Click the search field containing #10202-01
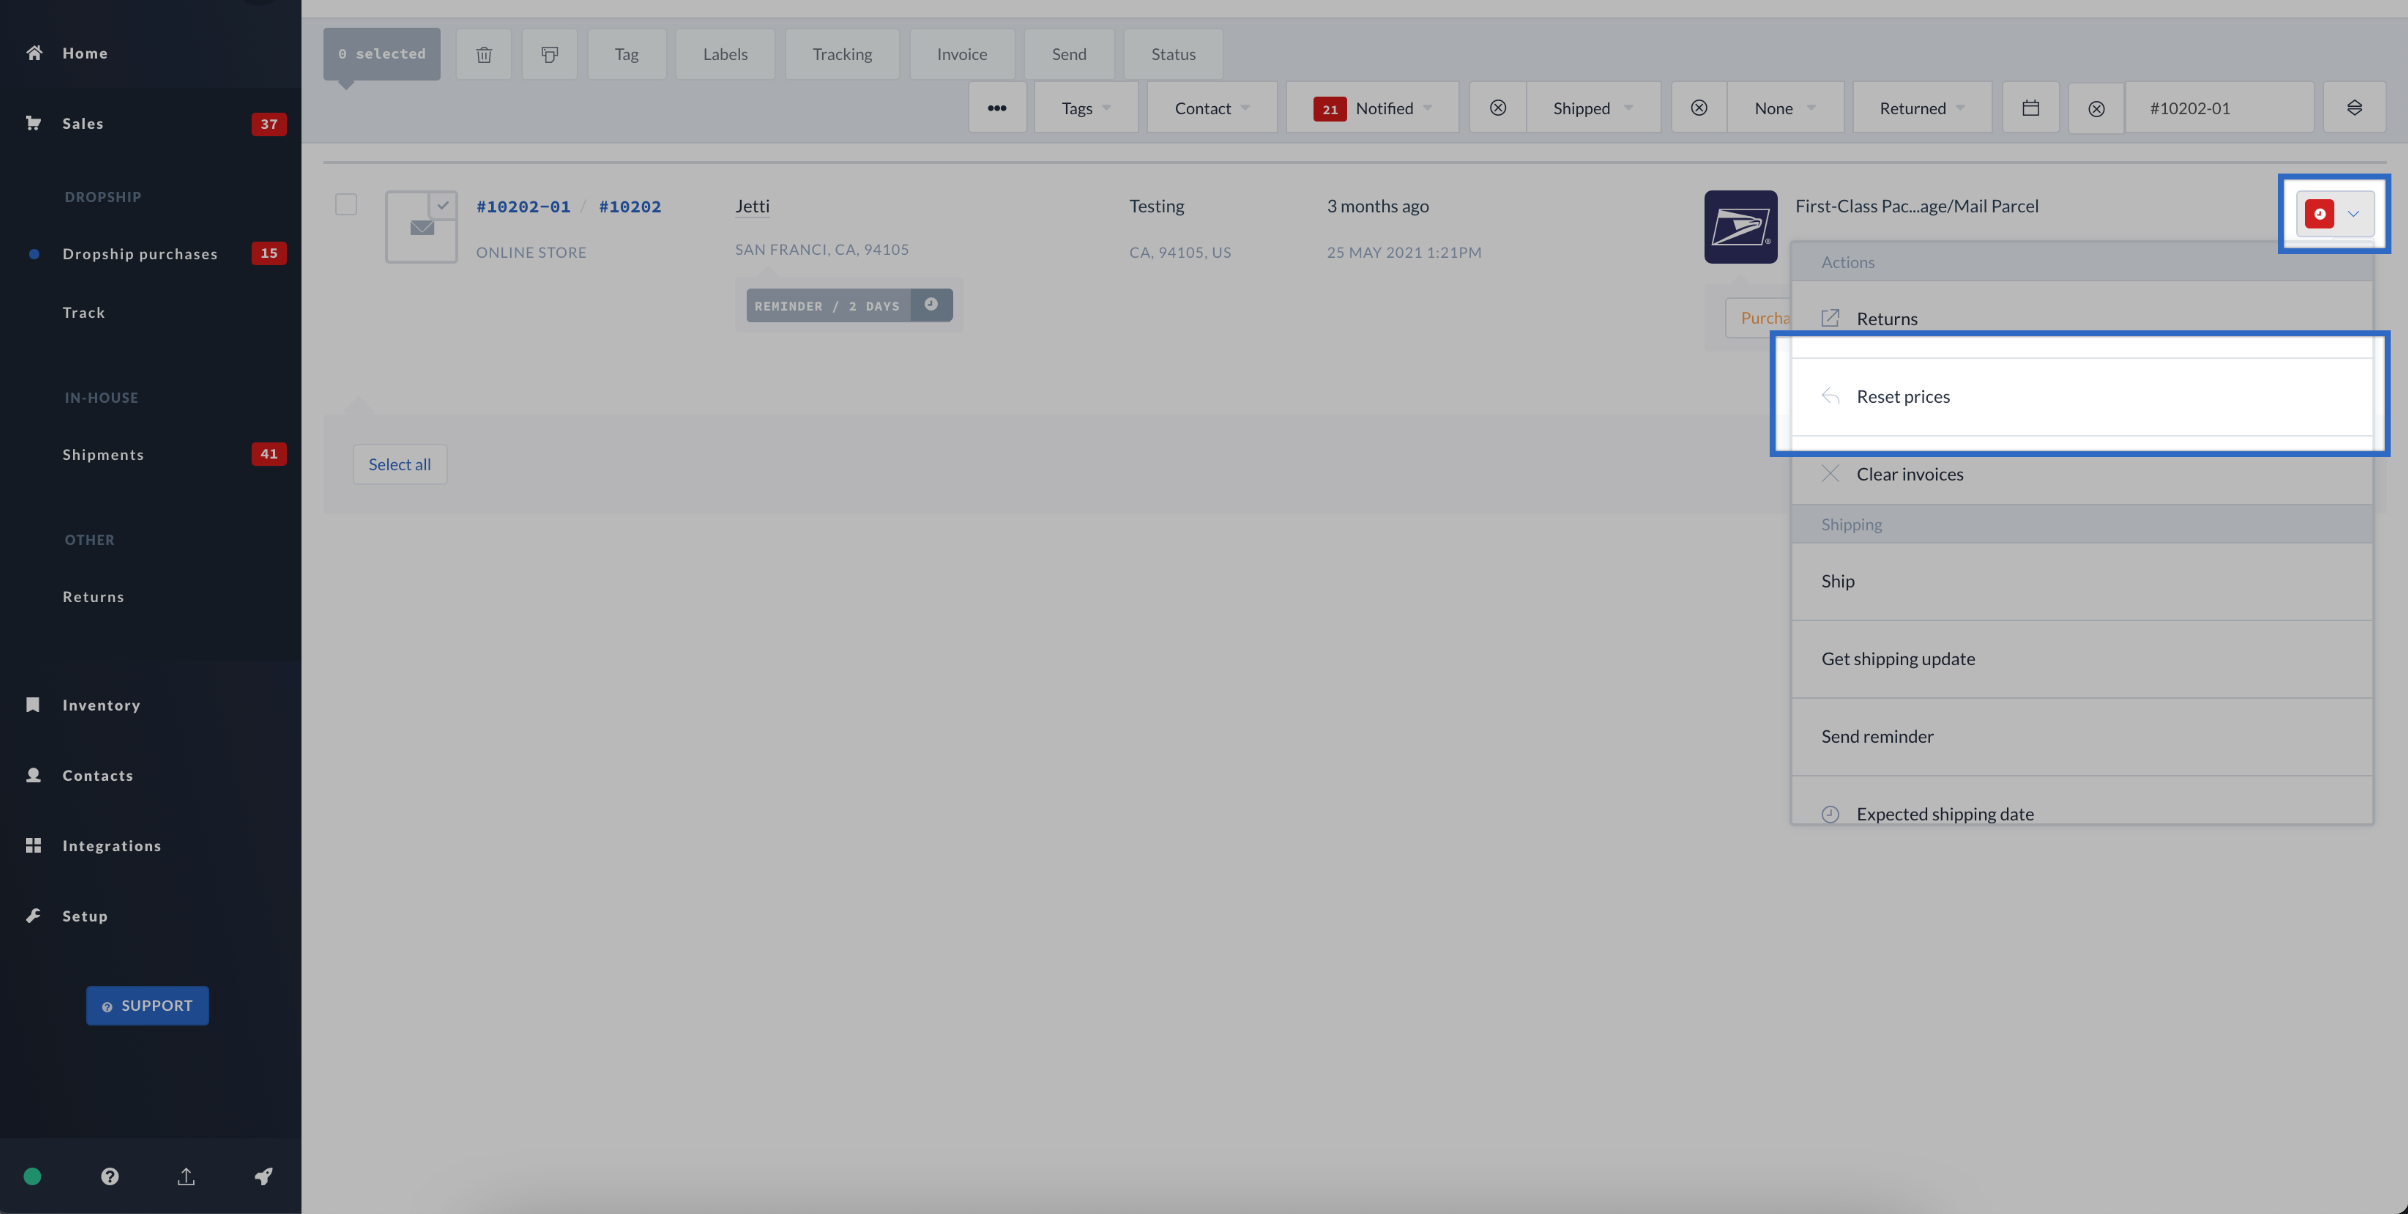This screenshot has height=1214, width=2408. (2219, 108)
